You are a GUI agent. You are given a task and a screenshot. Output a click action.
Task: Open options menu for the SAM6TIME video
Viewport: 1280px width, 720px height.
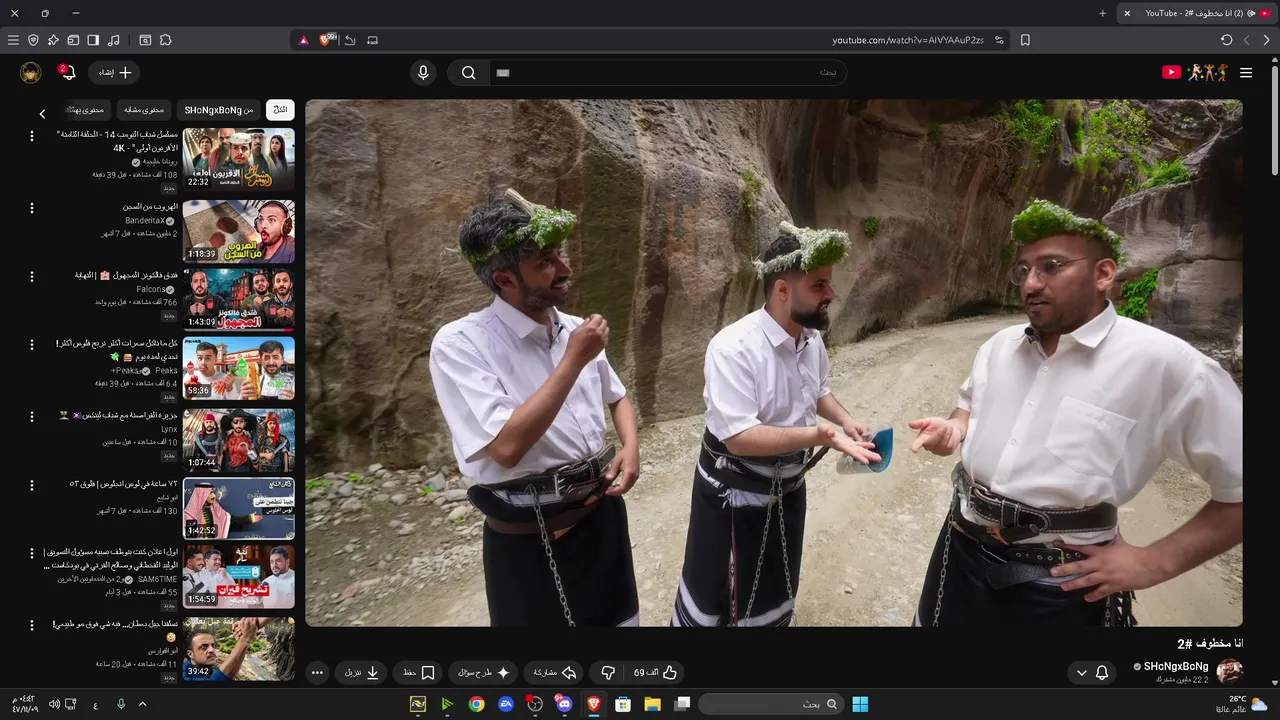[32, 553]
